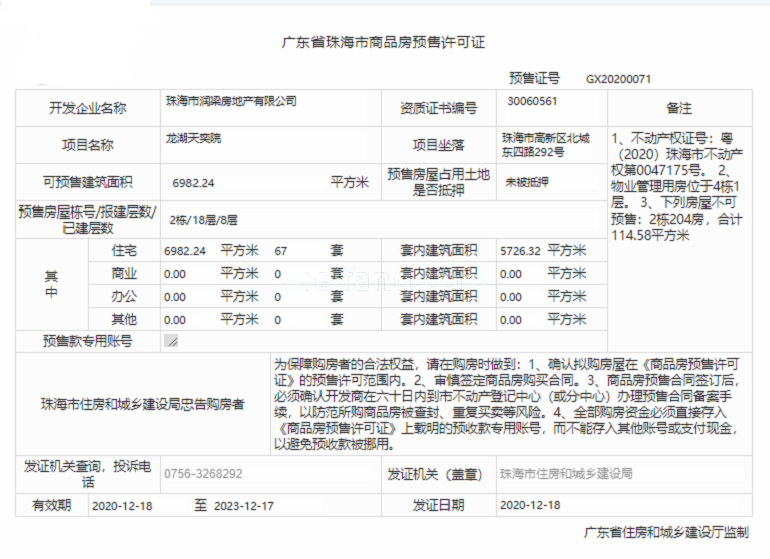Click interior area value 5726.32
This screenshot has width=770, height=559.
[520, 251]
